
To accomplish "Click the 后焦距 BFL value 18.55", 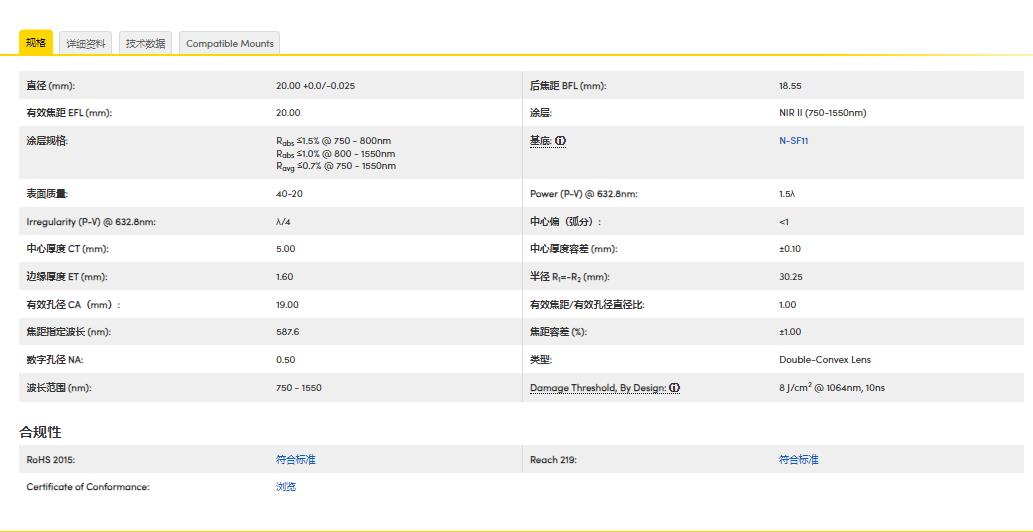I will tap(790, 86).
